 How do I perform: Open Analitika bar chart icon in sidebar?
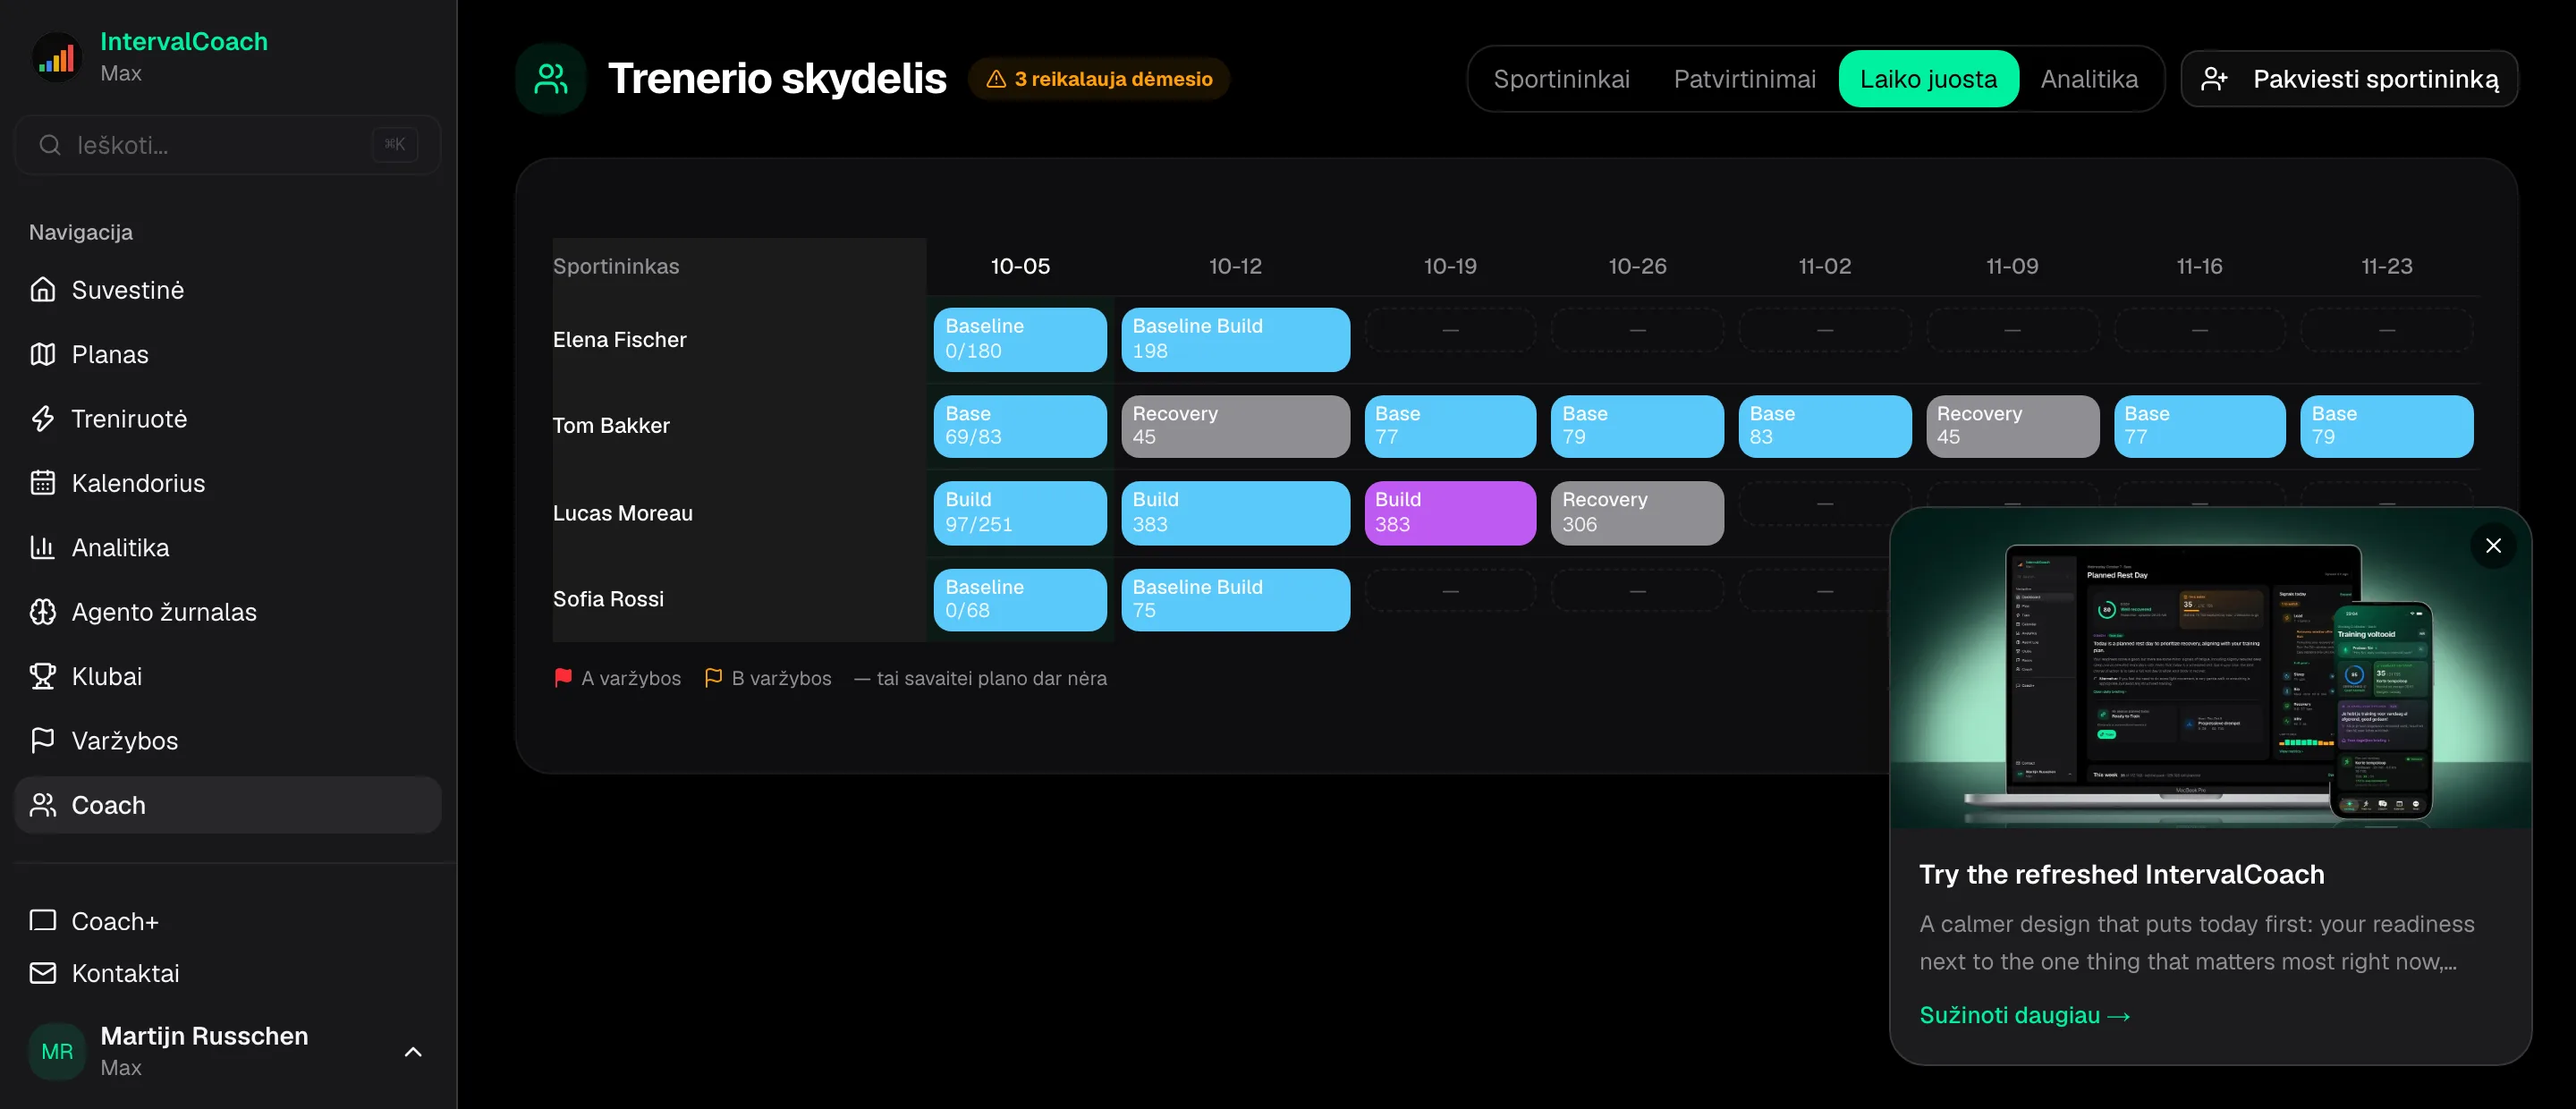(x=43, y=547)
